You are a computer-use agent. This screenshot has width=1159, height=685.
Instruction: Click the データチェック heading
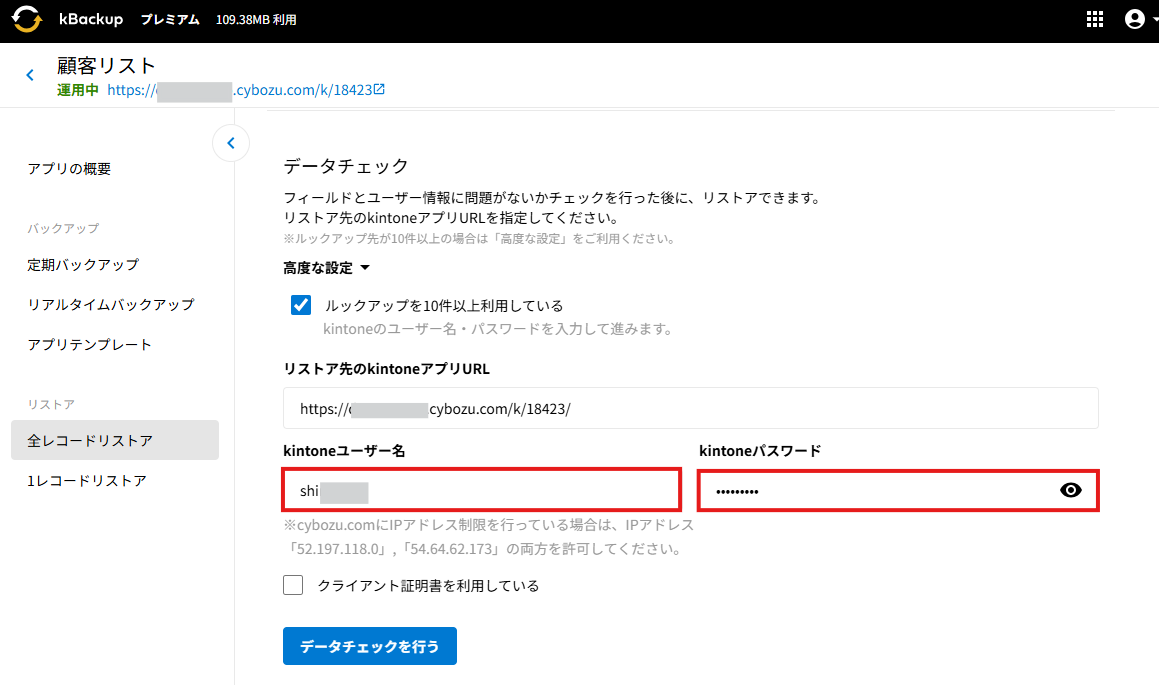coord(346,166)
